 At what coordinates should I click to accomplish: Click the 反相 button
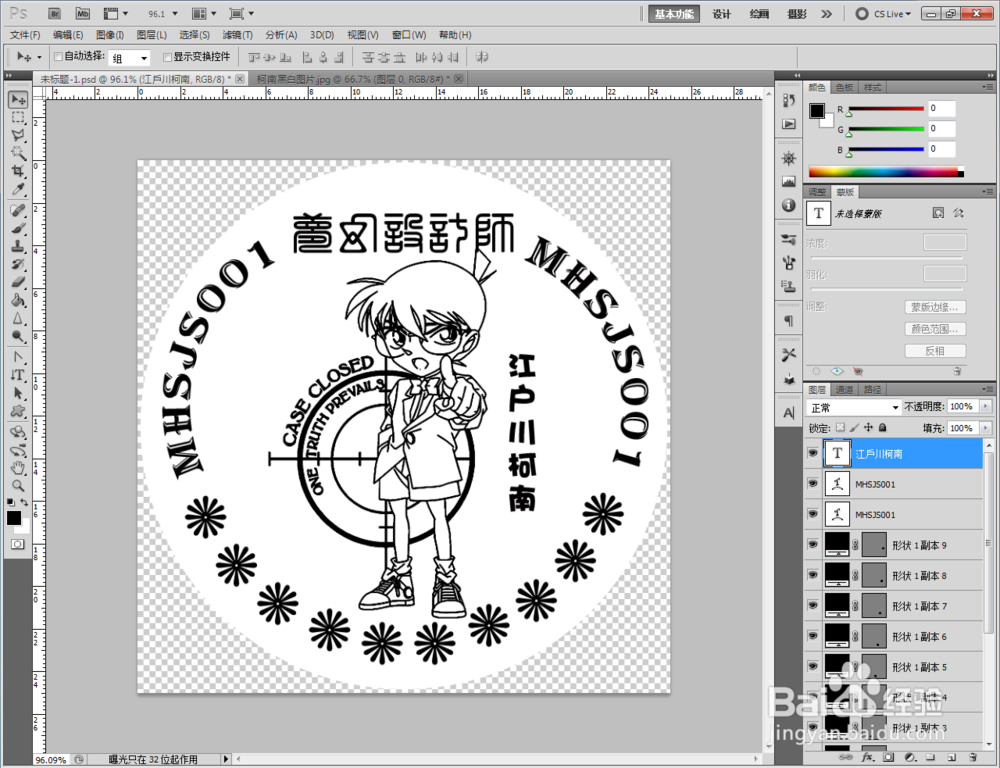(x=935, y=351)
